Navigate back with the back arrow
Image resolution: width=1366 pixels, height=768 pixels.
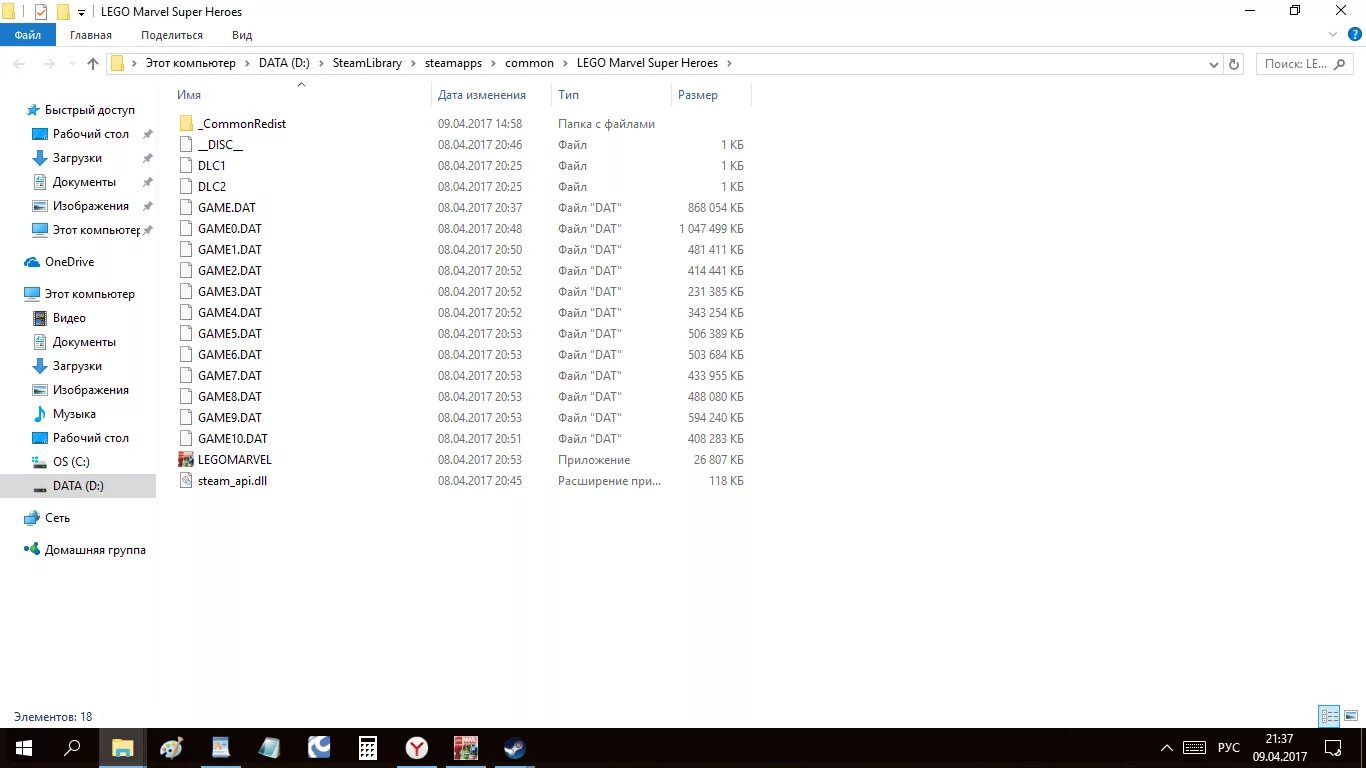(x=19, y=63)
